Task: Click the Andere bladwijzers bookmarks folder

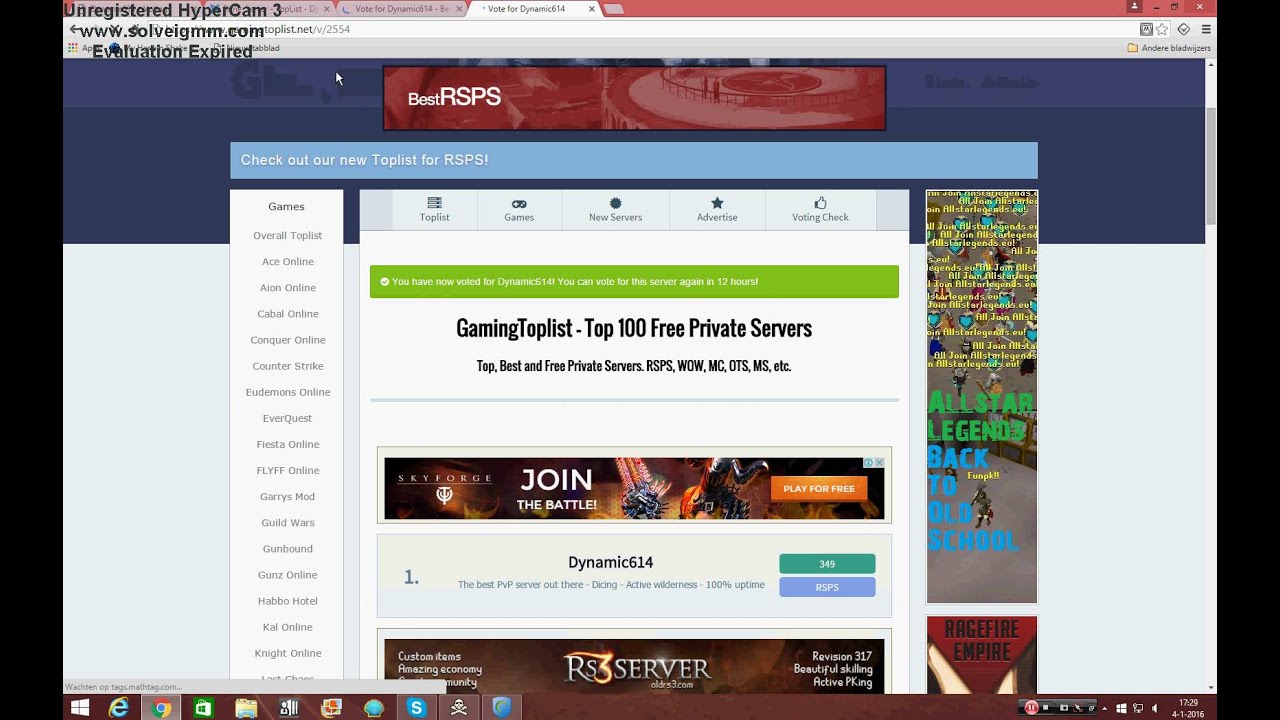Action: tap(1169, 48)
